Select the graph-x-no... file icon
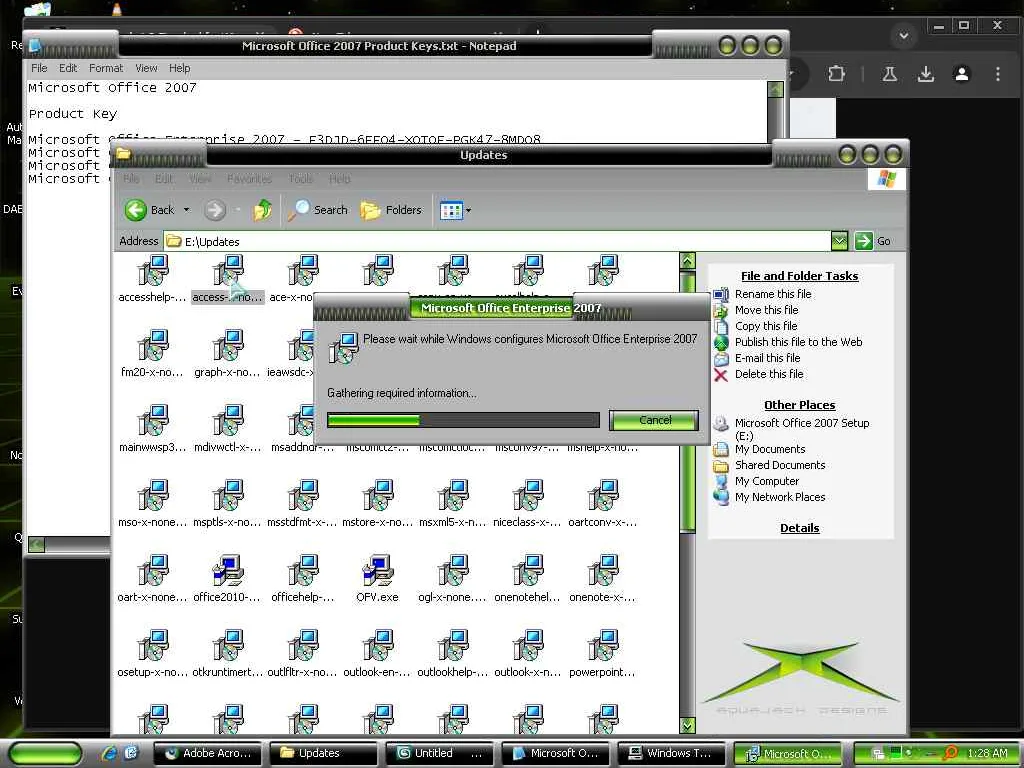Screen dimensions: 1024x768 point(227,345)
